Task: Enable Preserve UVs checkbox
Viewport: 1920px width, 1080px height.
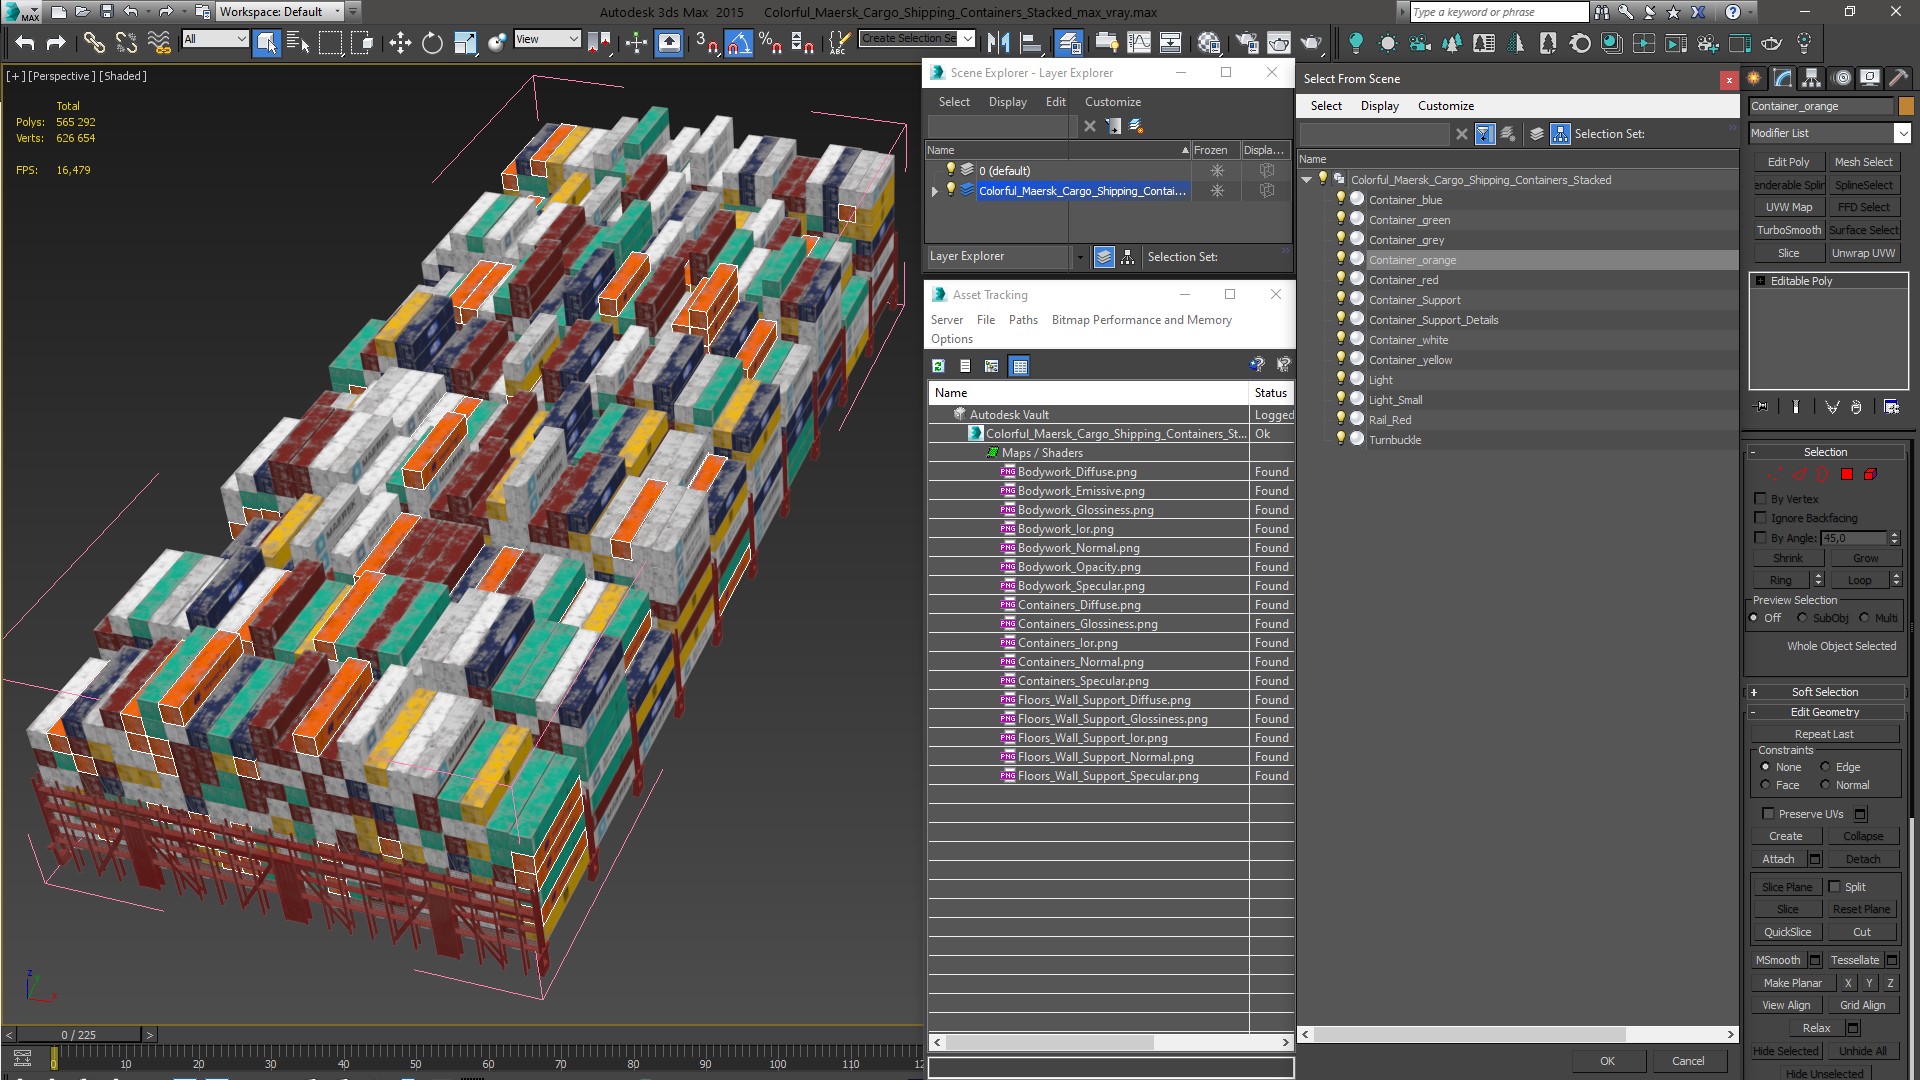Action: pos(1768,813)
